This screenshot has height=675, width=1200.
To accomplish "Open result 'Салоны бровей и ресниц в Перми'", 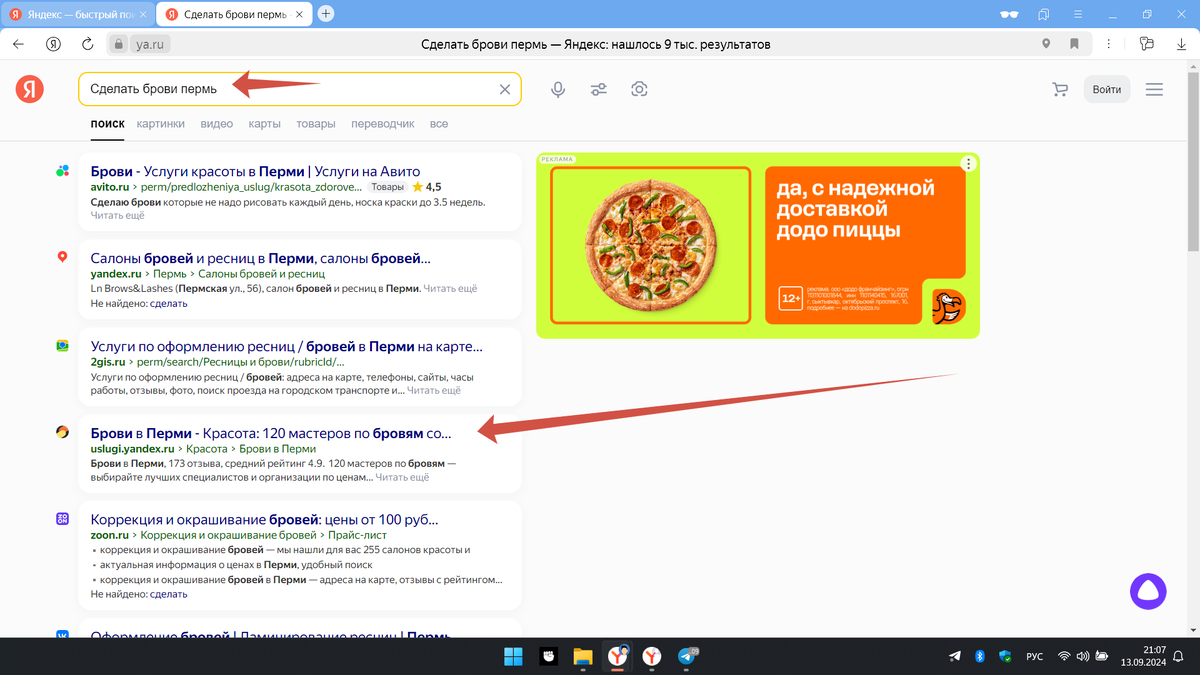I will point(260,258).
